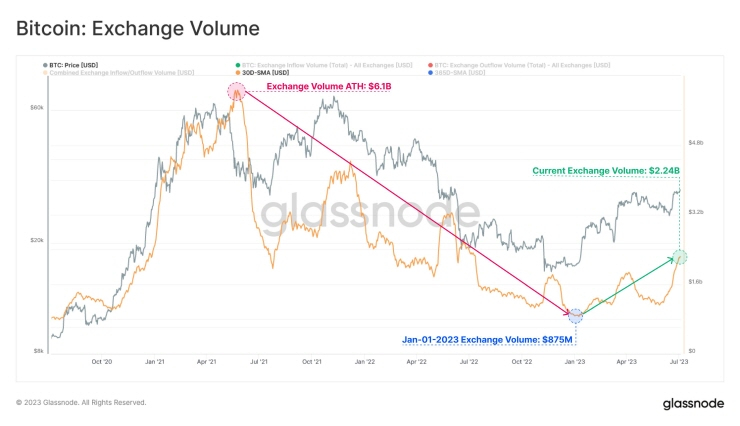The width and height of the screenshot is (740, 426).
Task: Click the Combined Exchange Inflow/Outflow Volume legend dot
Action: (42, 73)
